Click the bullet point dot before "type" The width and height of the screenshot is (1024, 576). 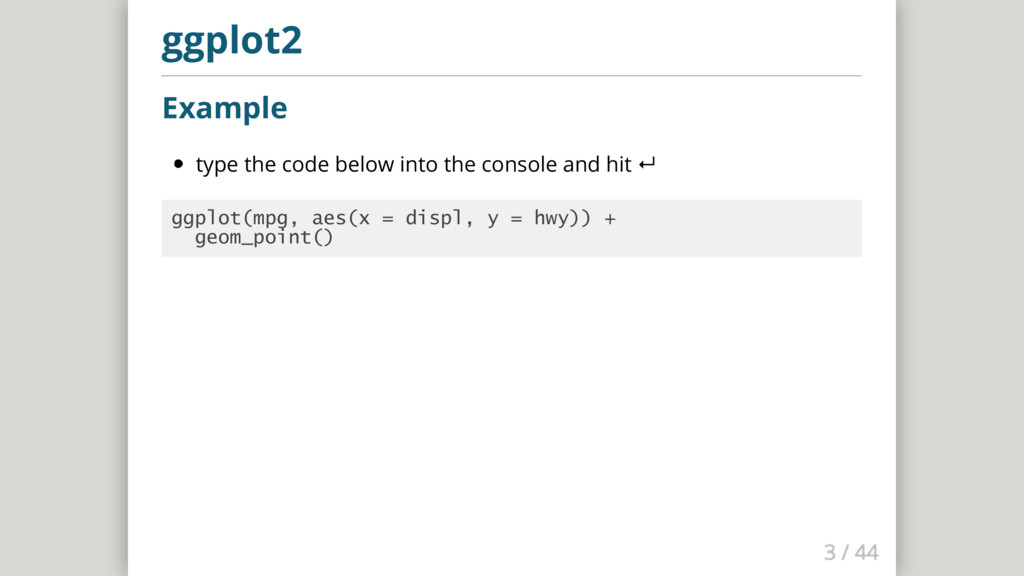click(179, 164)
